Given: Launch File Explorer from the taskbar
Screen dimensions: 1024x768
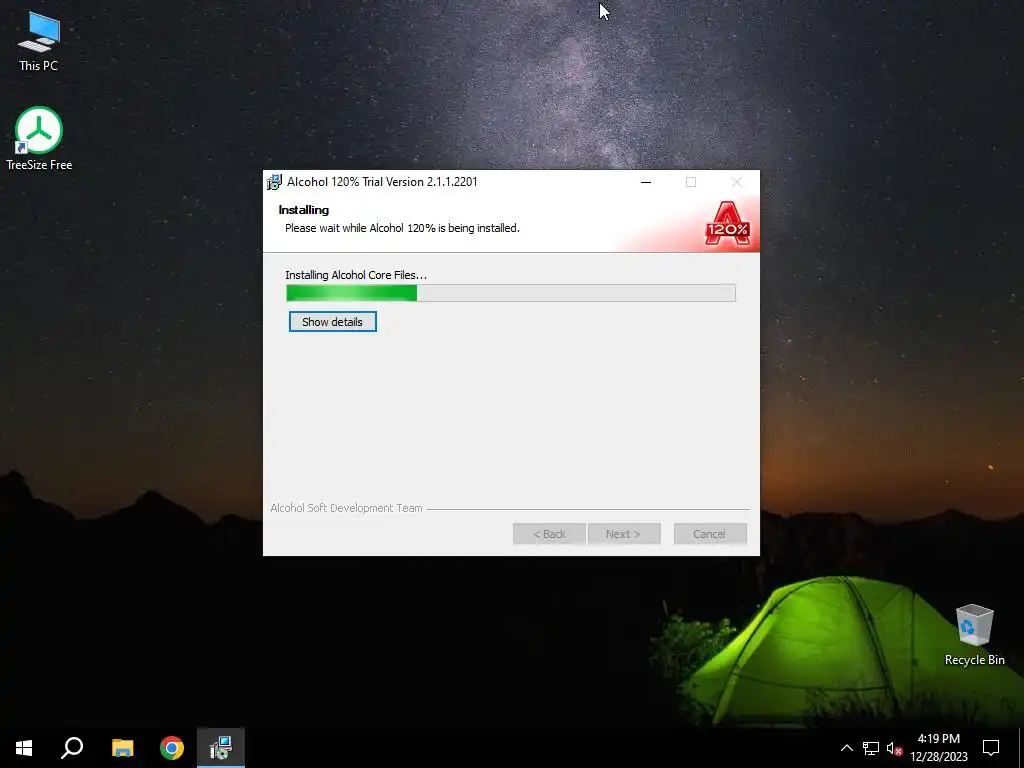Looking at the screenshot, I should (x=122, y=748).
